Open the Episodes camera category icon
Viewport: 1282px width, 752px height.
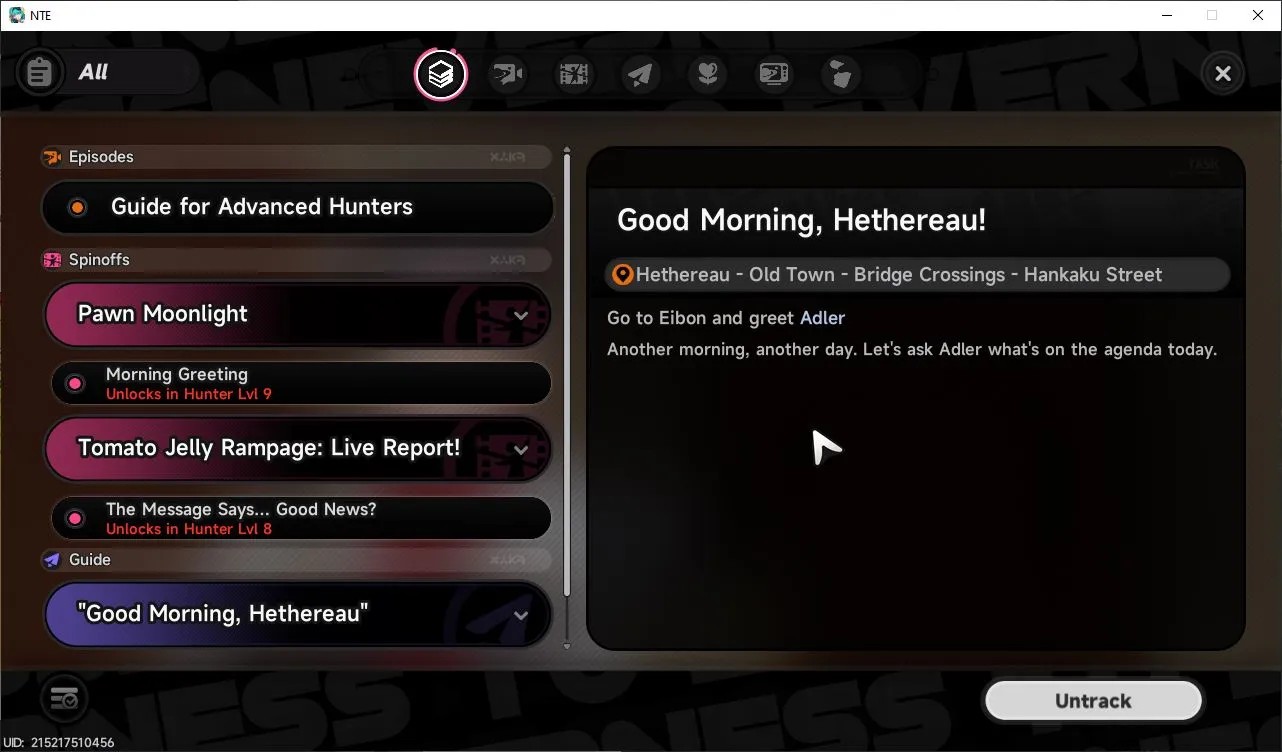pos(508,74)
